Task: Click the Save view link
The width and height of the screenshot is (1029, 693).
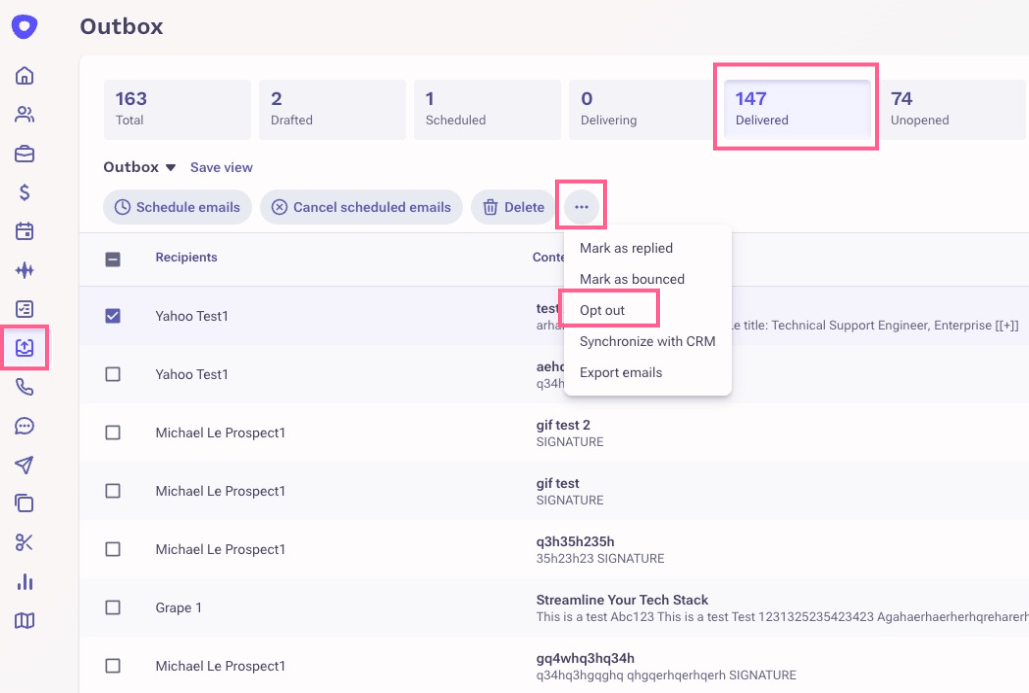Action: pyautogui.click(x=221, y=167)
